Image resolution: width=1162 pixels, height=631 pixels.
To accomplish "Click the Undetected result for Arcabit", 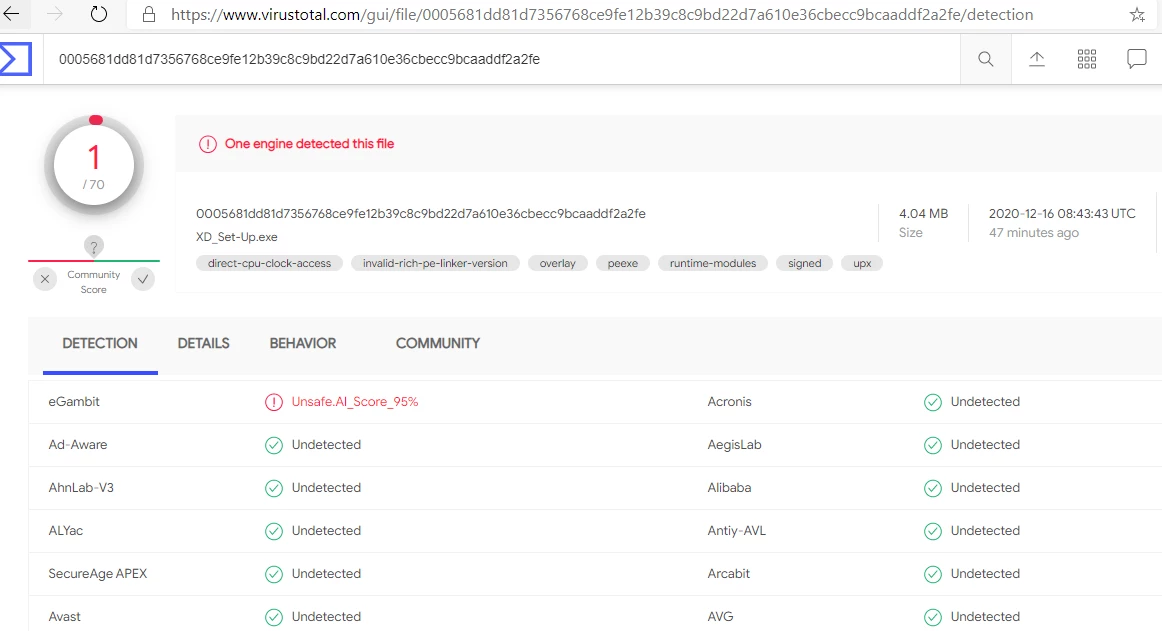I will [x=985, y=574].
